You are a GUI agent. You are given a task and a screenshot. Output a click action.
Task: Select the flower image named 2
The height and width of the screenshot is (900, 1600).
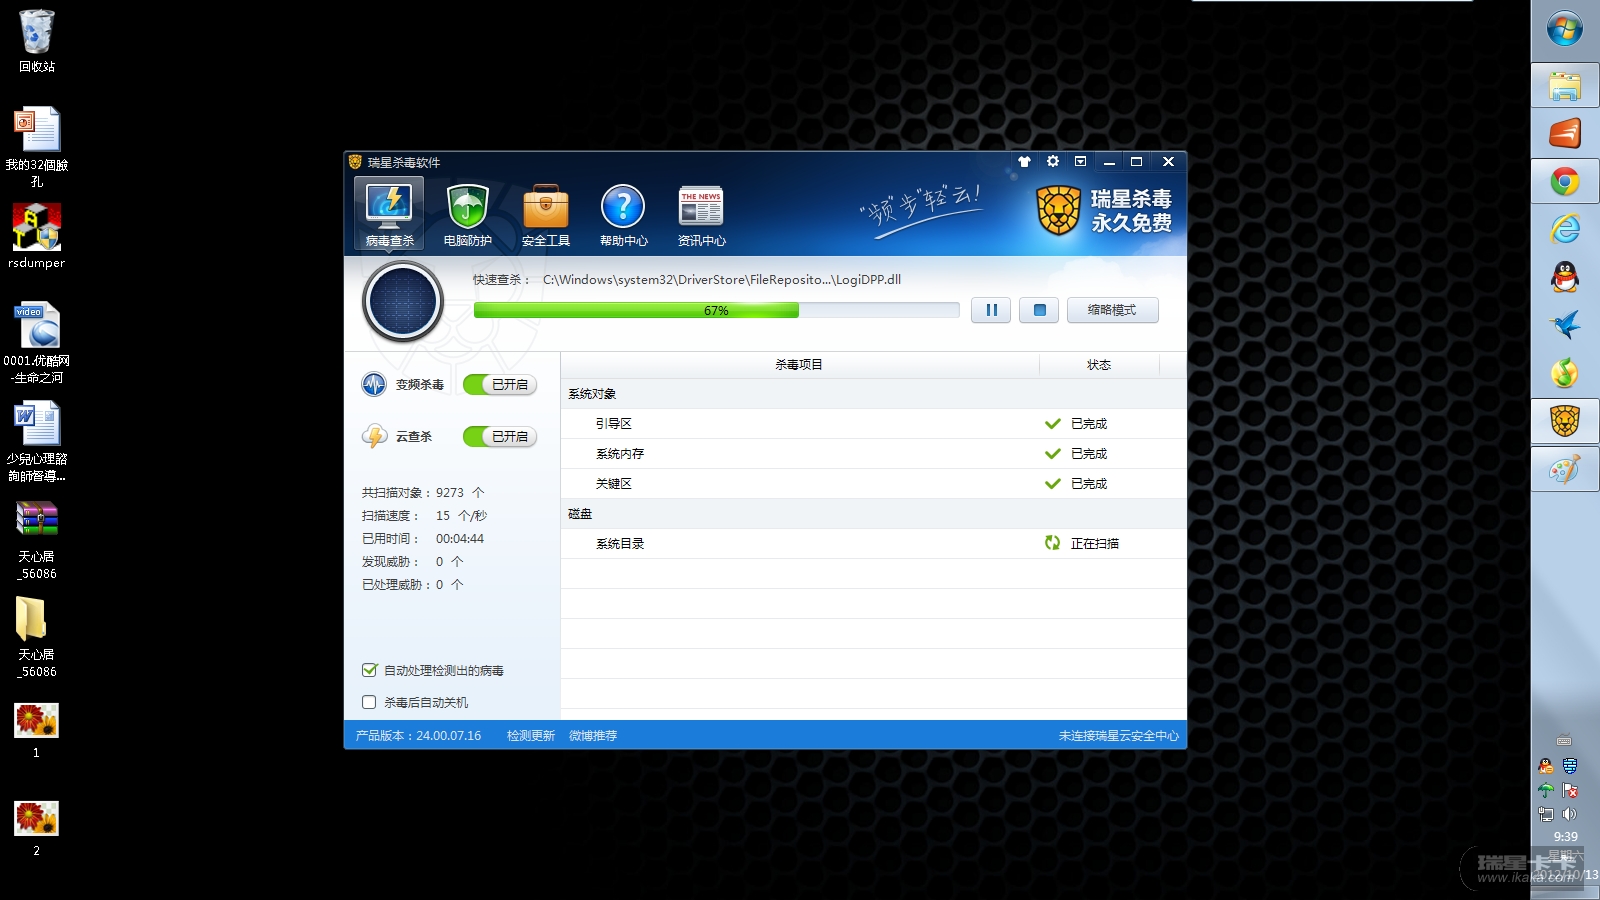coord(37,829)
